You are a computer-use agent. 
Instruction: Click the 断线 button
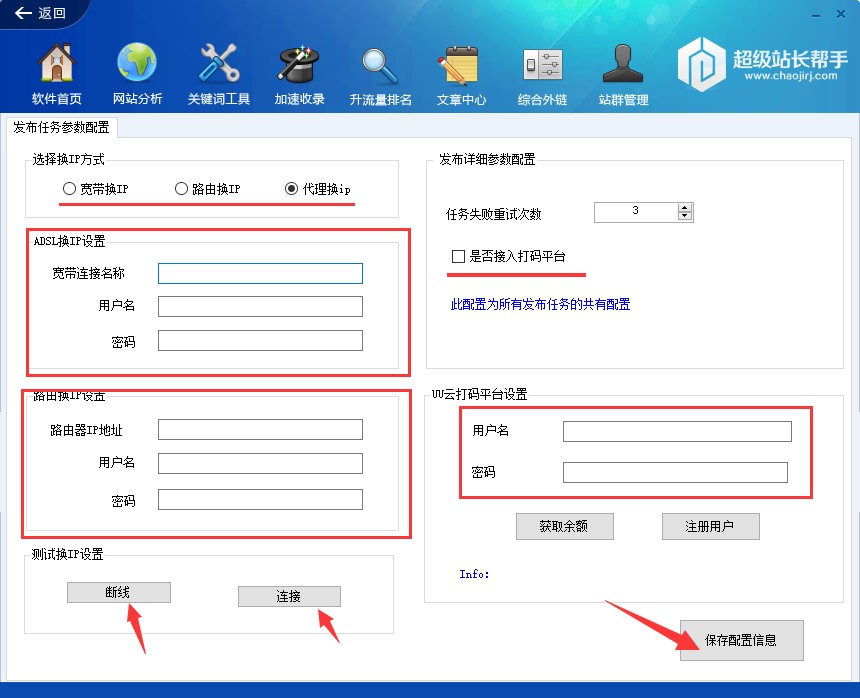(118, 592)
